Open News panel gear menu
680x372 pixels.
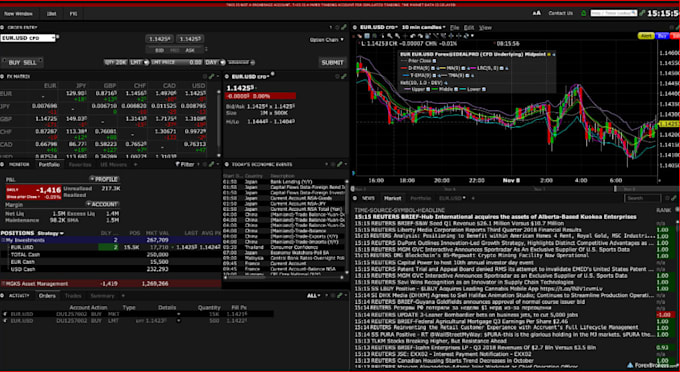pos(355,198)
